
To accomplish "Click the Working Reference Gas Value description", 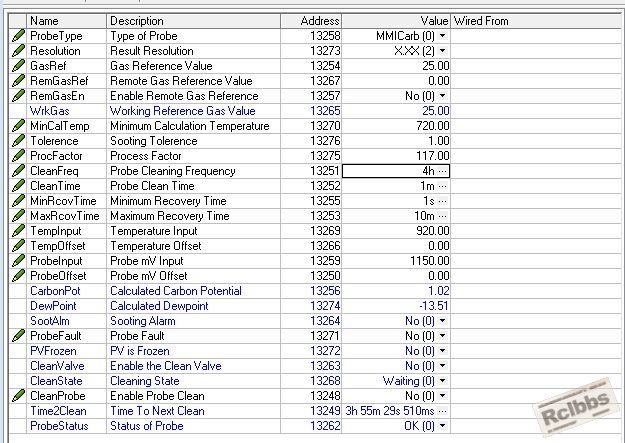I will tap(183, 111).
